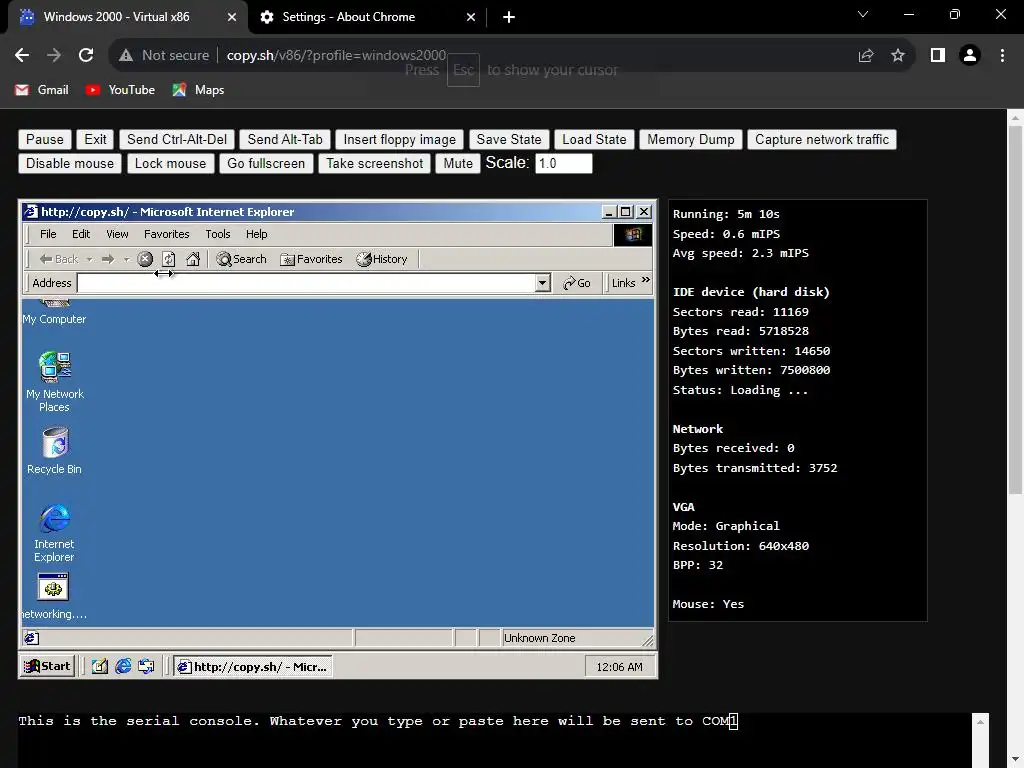Select Internet Explorer desktop icon
1024x768 pixels.
[54, 532]
